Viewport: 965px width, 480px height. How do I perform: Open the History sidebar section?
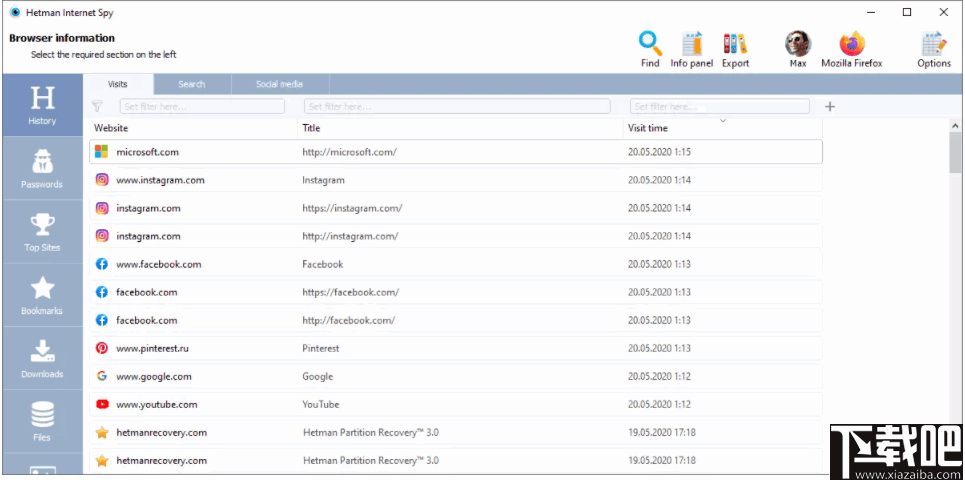[x=42, y=105]
